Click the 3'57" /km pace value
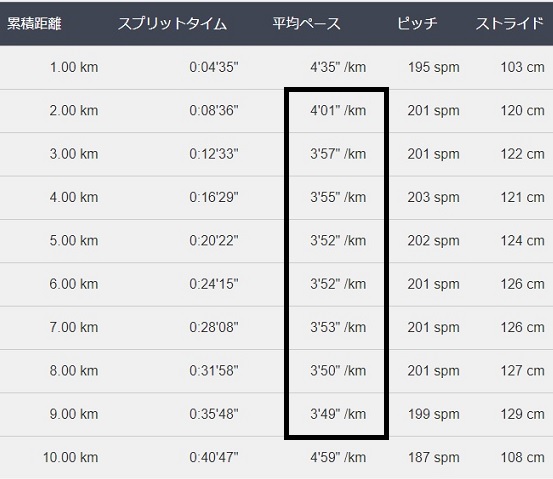 338,154
